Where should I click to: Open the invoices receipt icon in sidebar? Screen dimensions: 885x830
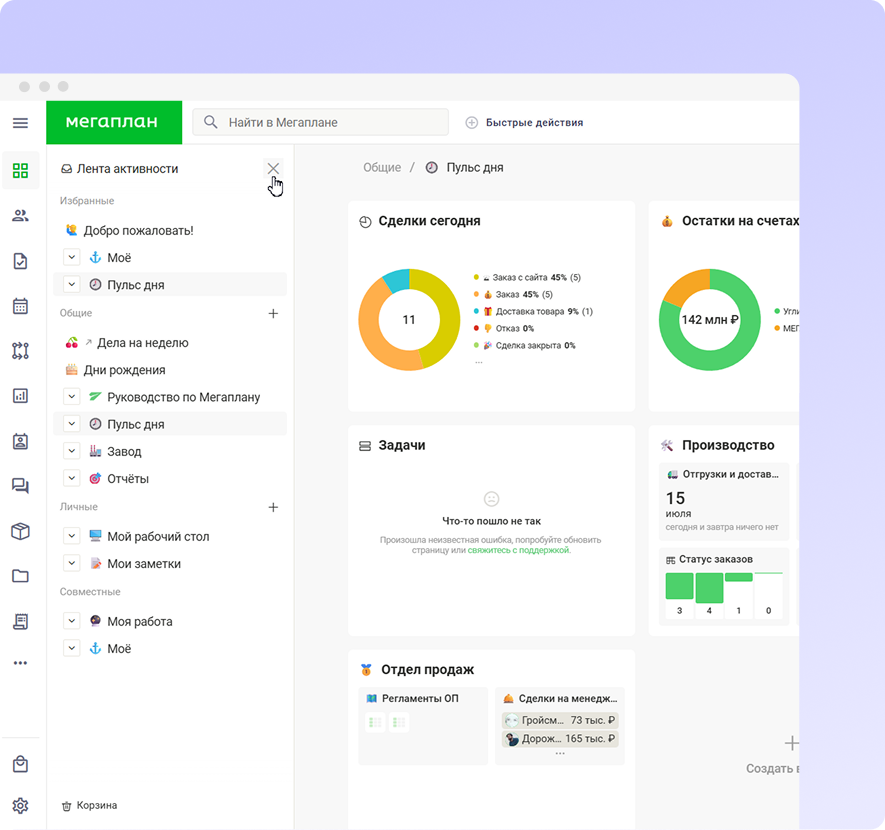tap(20, 621)
